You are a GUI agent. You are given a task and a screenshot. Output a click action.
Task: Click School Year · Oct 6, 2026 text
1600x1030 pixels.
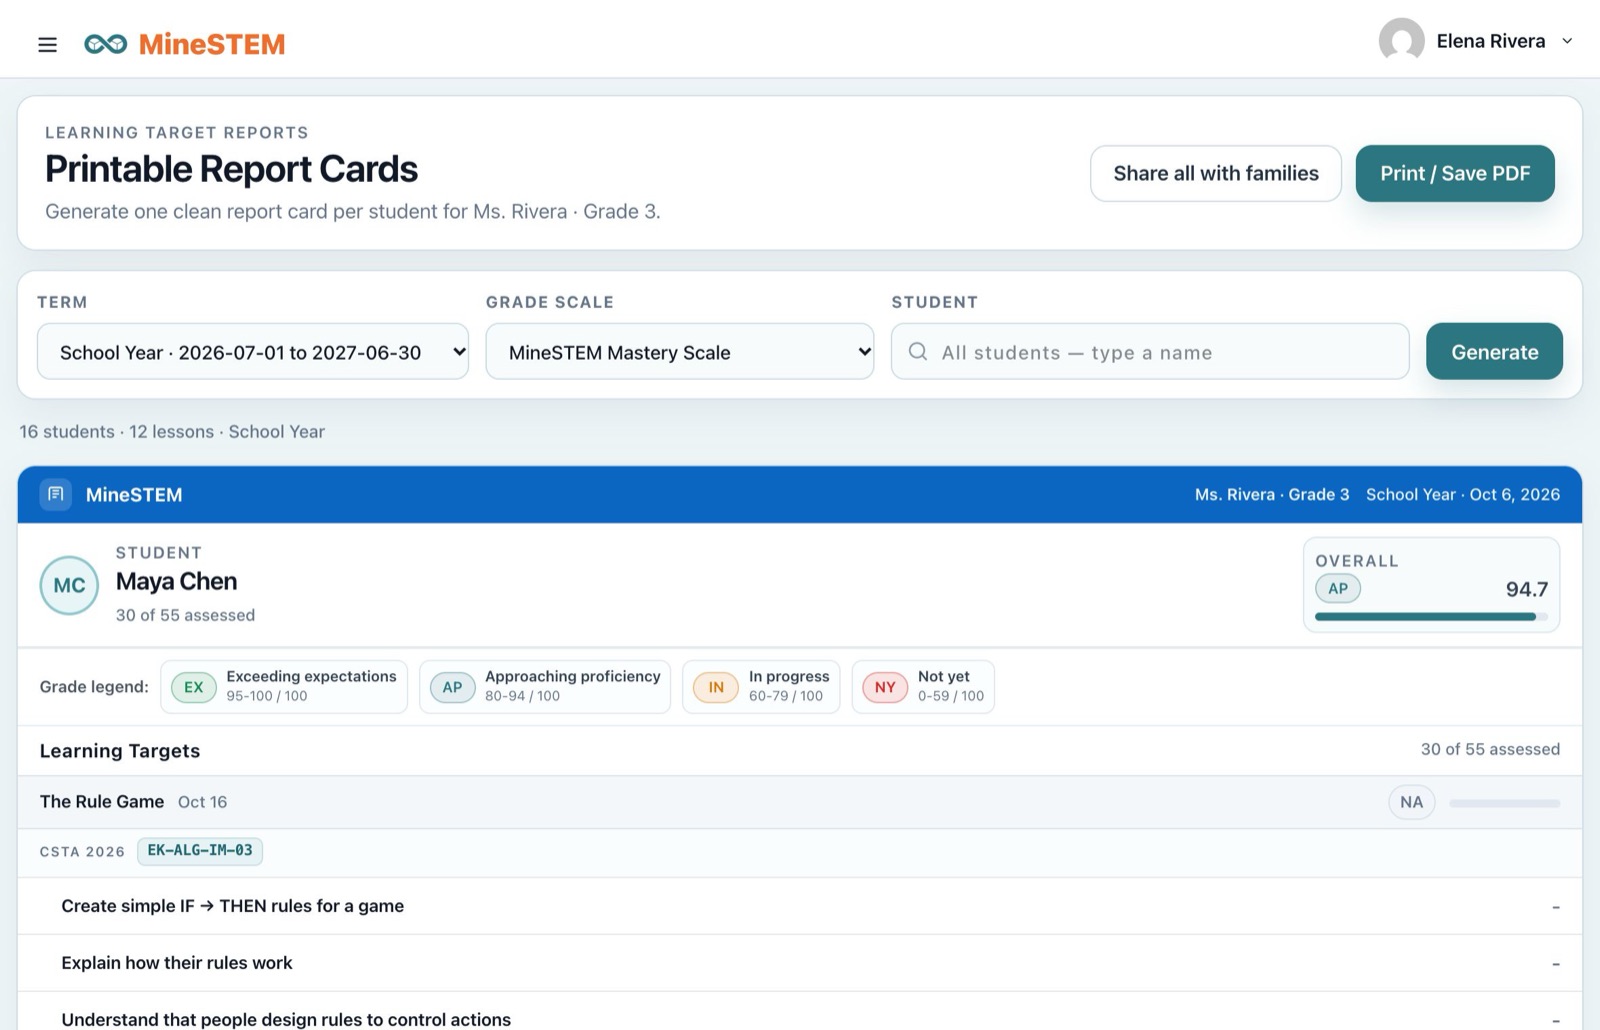[x=1463, y=494]
